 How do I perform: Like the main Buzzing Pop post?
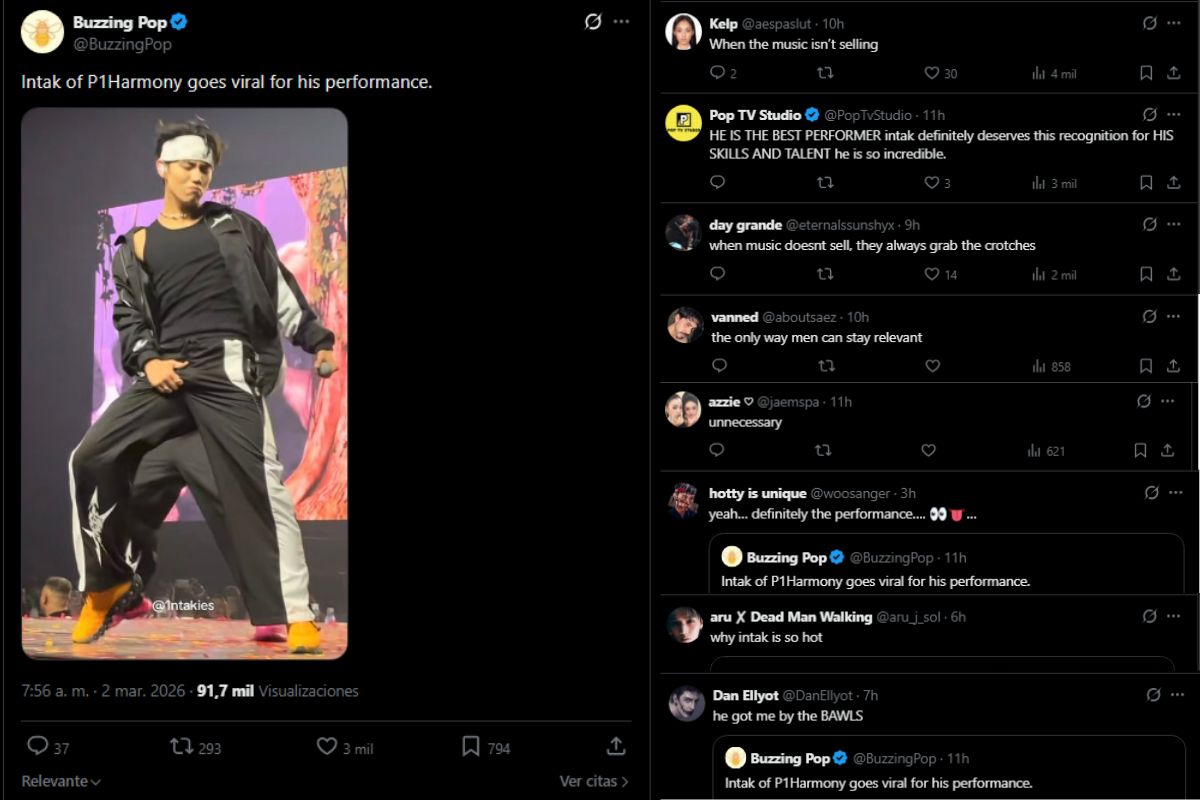point(327,747)
